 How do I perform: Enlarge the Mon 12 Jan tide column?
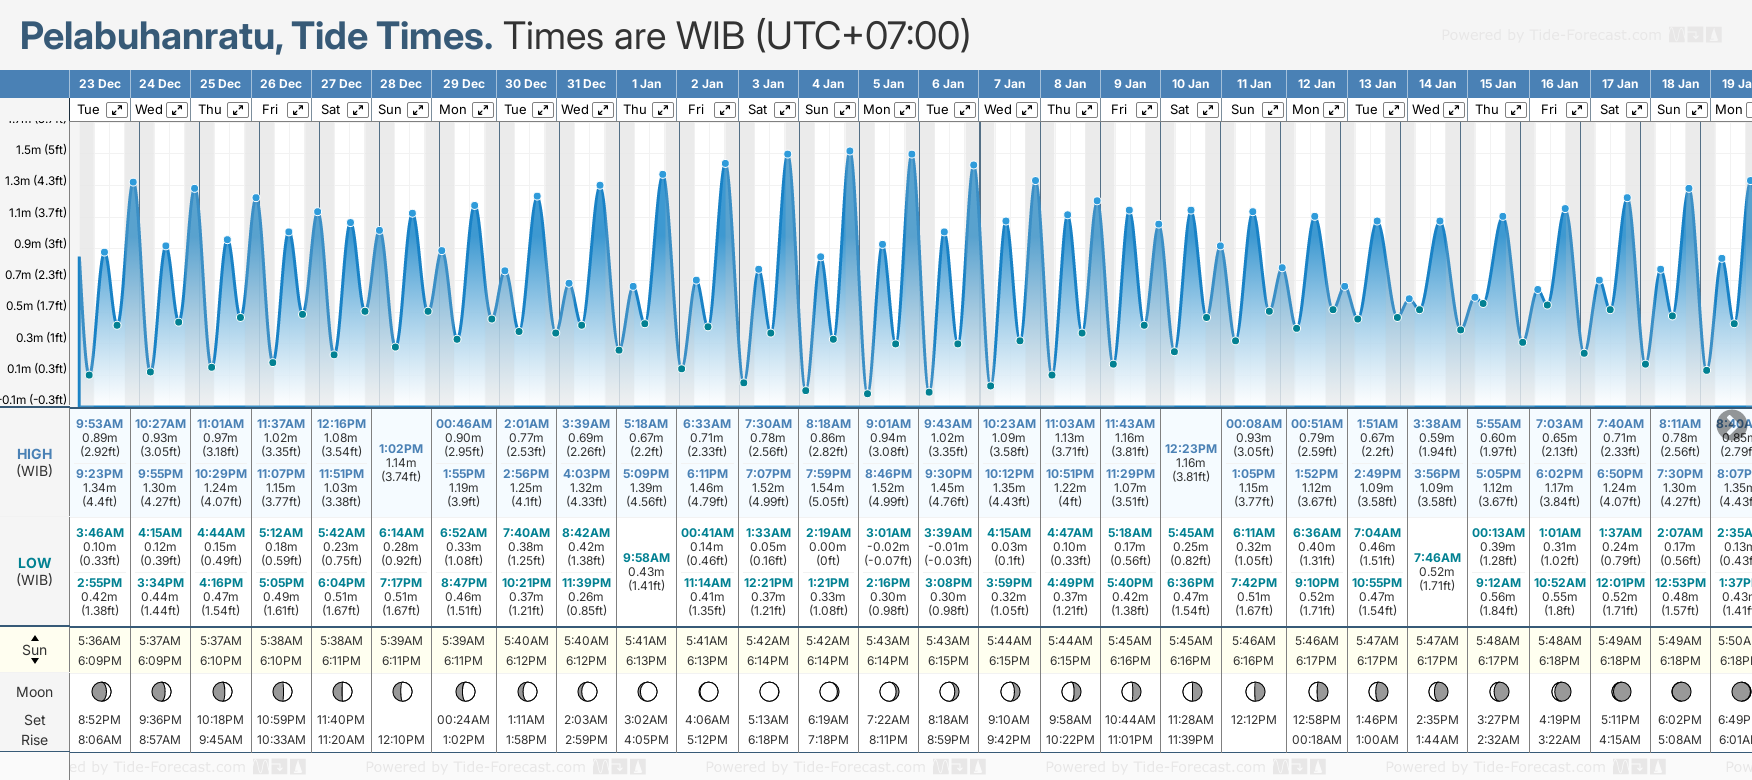pos(1333,110)
